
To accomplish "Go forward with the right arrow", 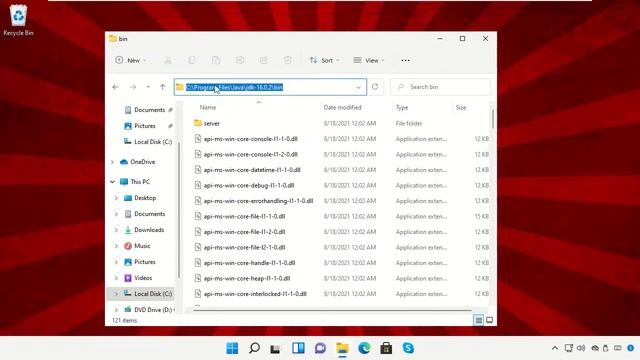I will [133, 87].
